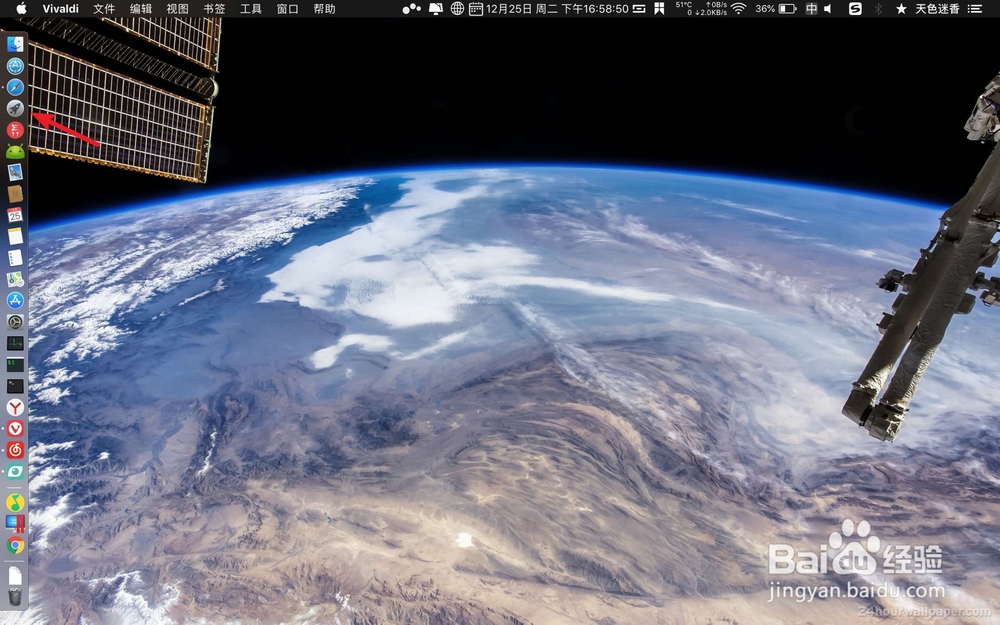Click the network speed KB/s indicator
This screenshot has height=625, width=1000.
point(710,8)
